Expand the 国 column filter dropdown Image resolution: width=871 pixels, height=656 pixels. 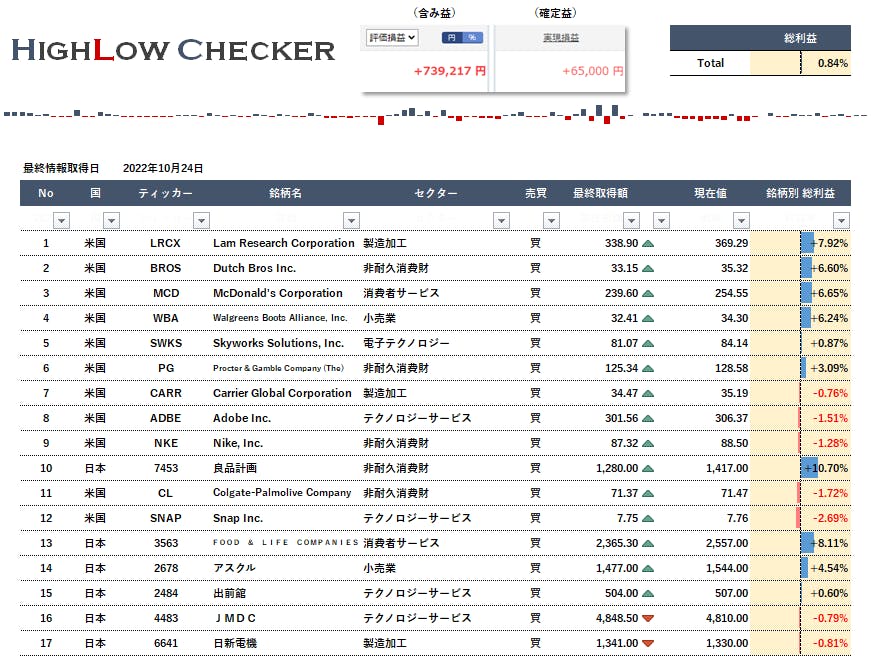(111, 220)
